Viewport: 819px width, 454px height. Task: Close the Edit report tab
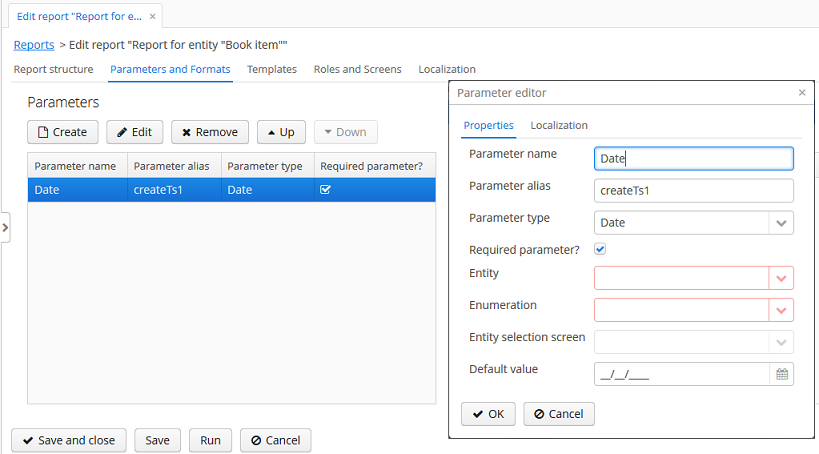[x=152, y=17]
